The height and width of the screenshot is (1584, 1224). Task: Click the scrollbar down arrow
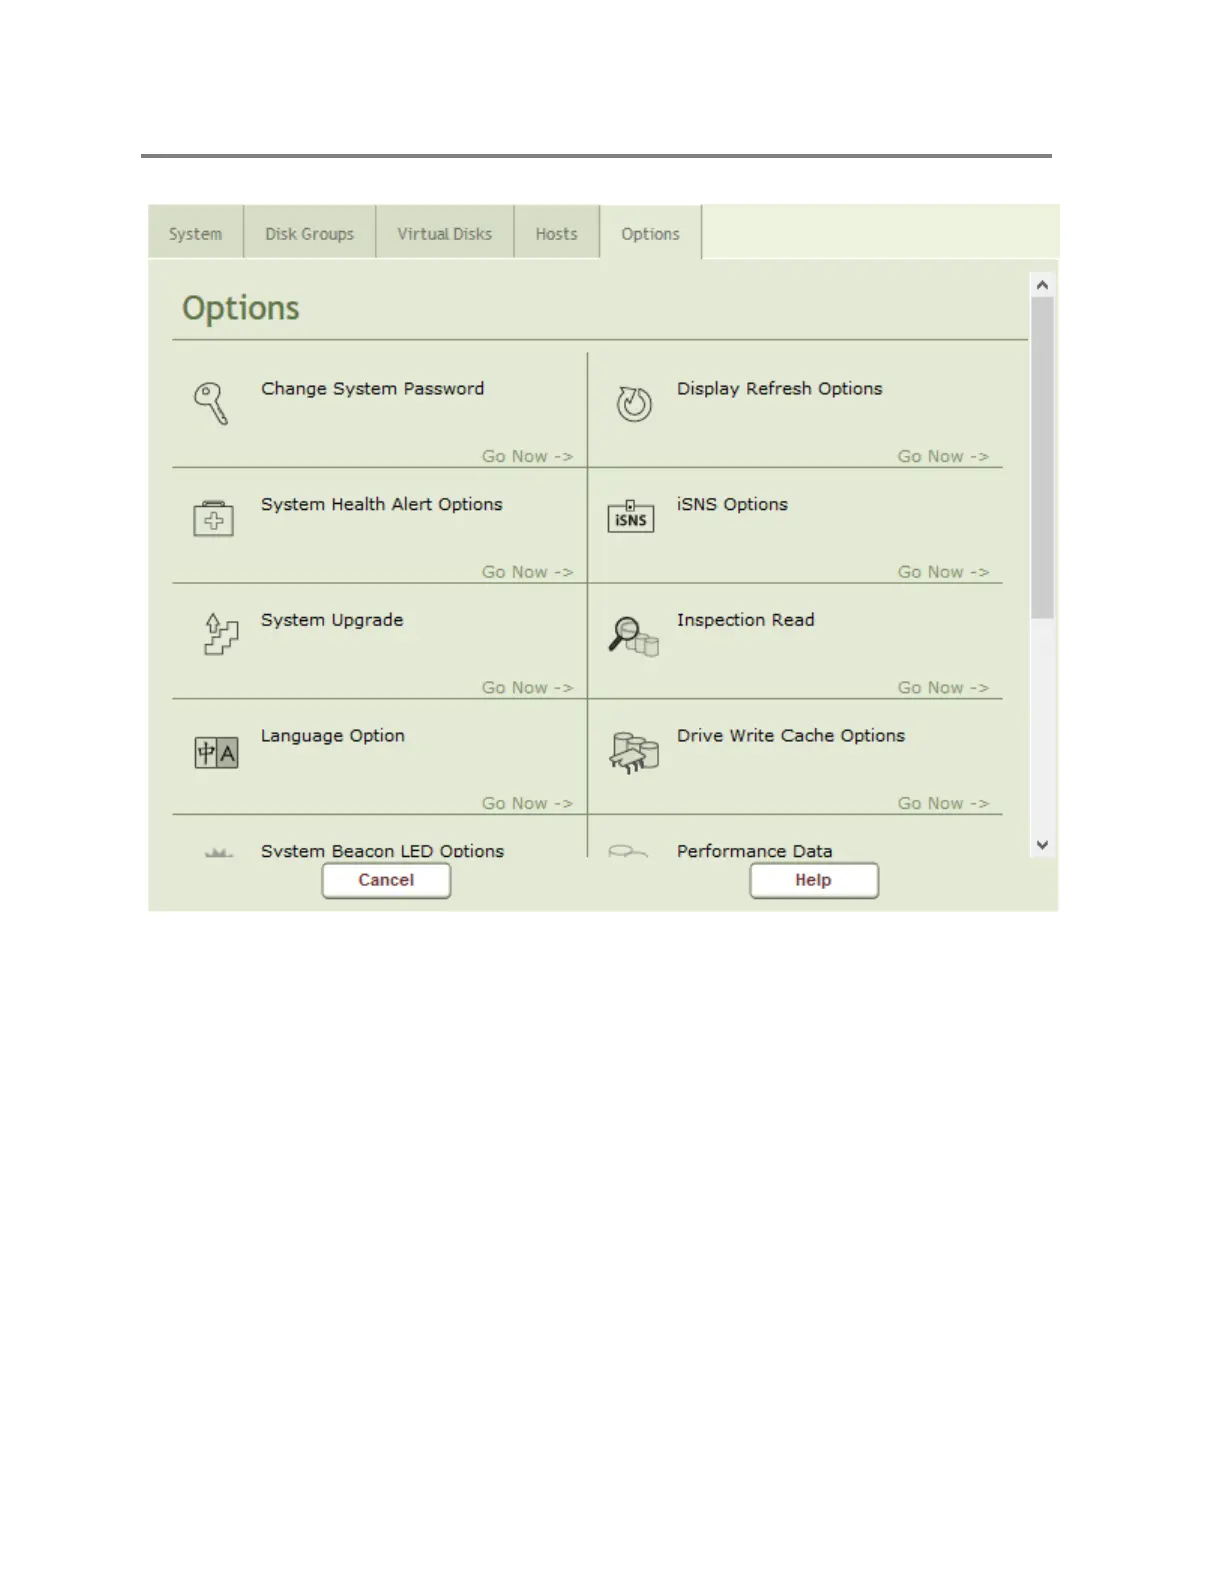[x=1042, y=845]
